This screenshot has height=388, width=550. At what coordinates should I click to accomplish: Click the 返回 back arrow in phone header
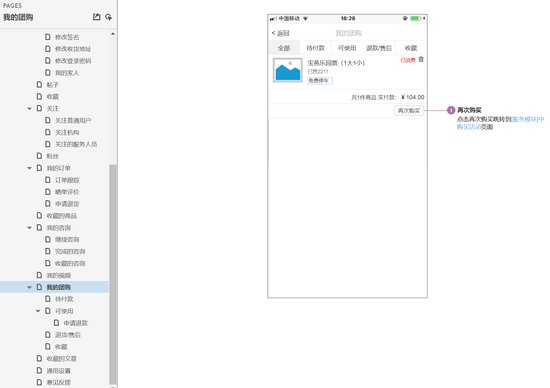(x=280, y=33)
